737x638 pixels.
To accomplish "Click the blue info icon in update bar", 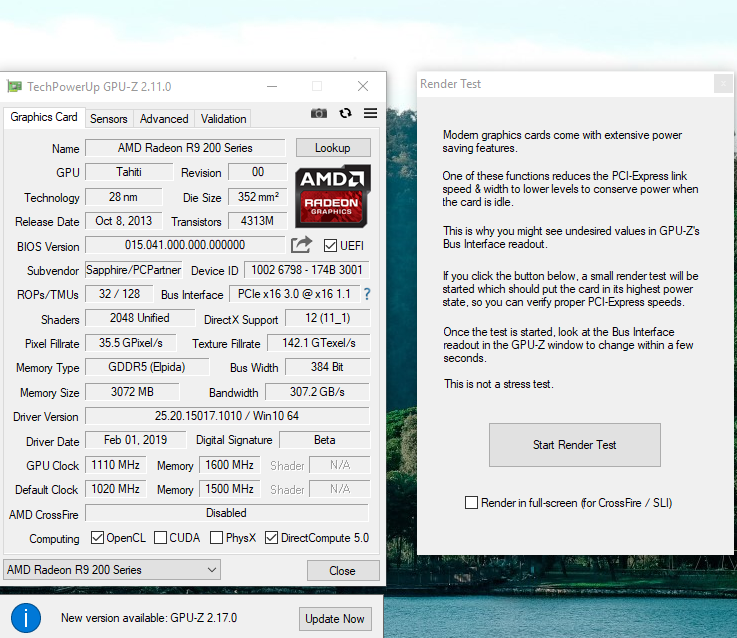I will [26, 618].
